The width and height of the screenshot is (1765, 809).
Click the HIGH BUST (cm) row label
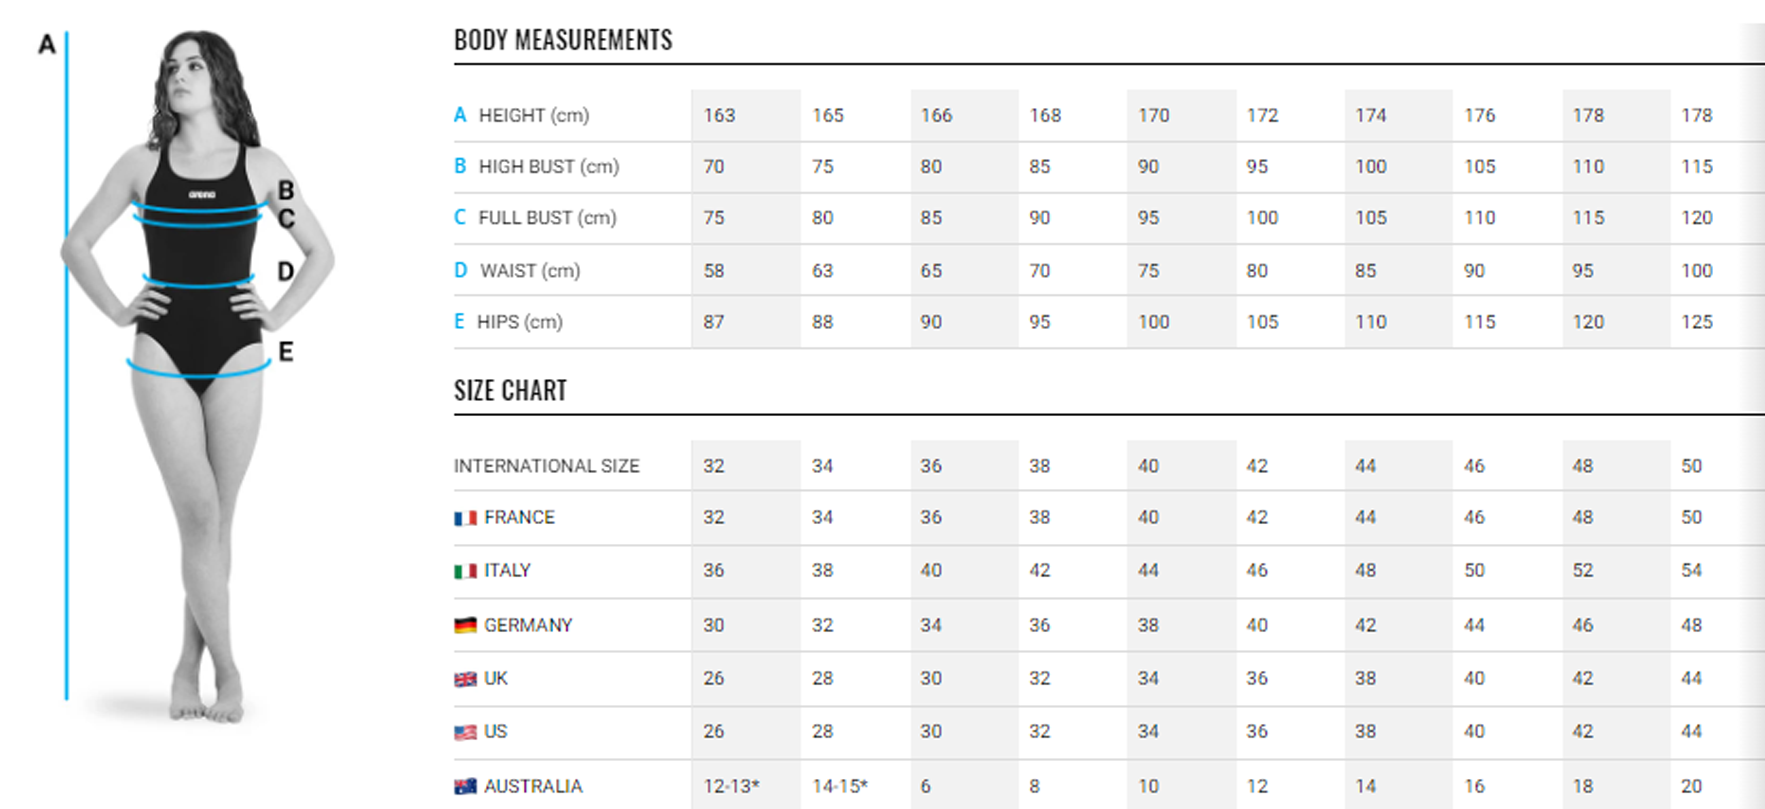(548, 166)
